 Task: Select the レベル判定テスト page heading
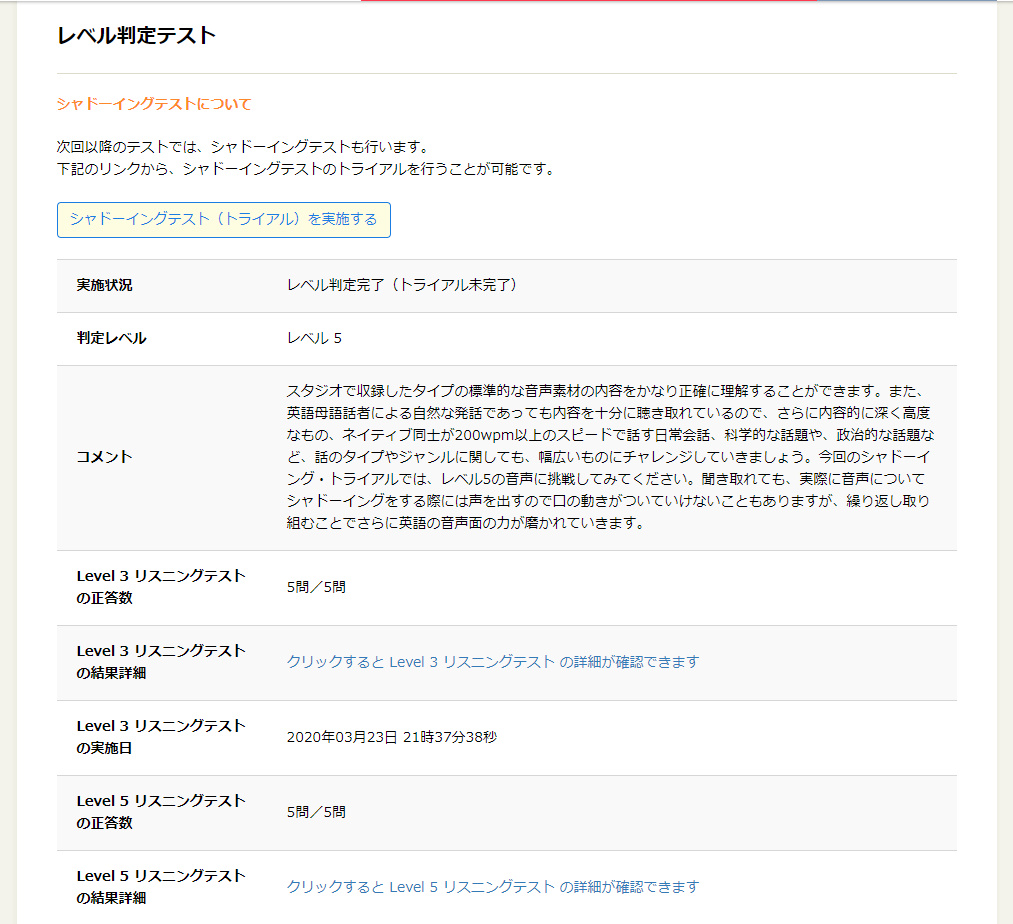[136, 36]
